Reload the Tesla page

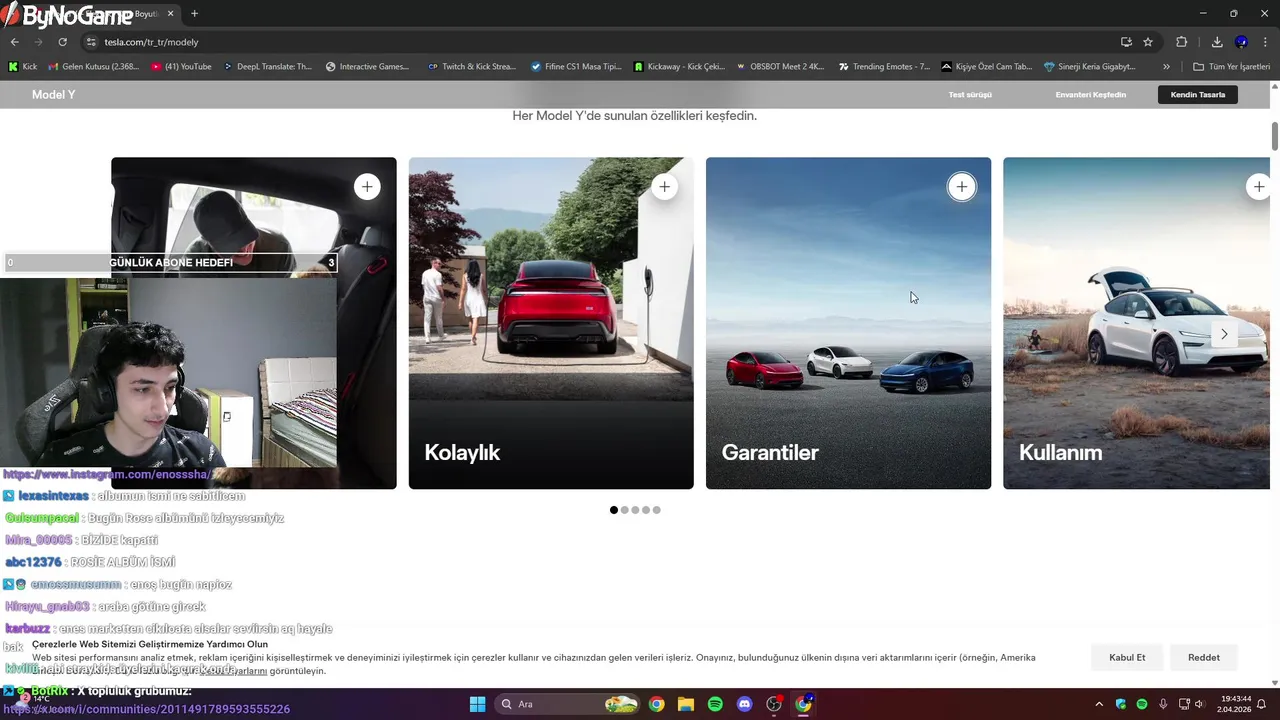tap(62, 42)
